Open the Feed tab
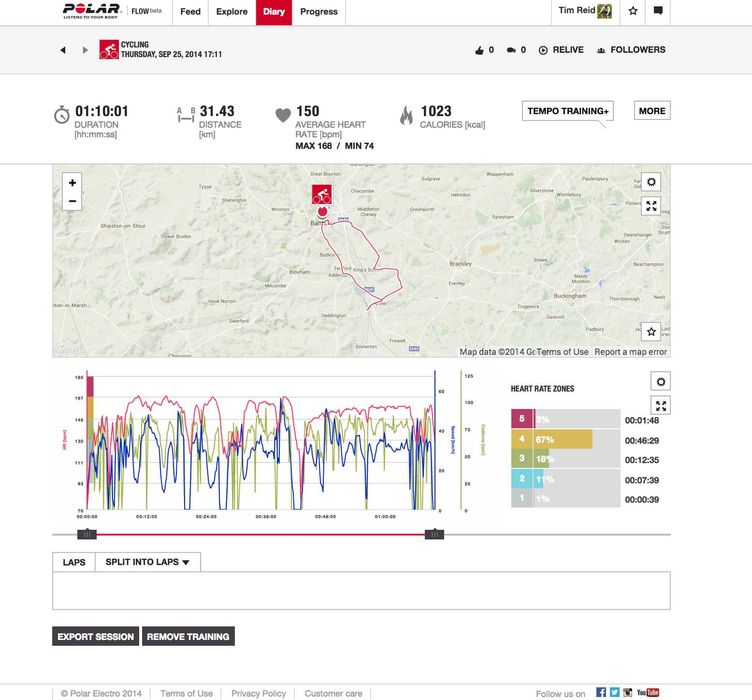Image resolution: width=752 pixels, height=700 pixels. [x=190, y=12]
